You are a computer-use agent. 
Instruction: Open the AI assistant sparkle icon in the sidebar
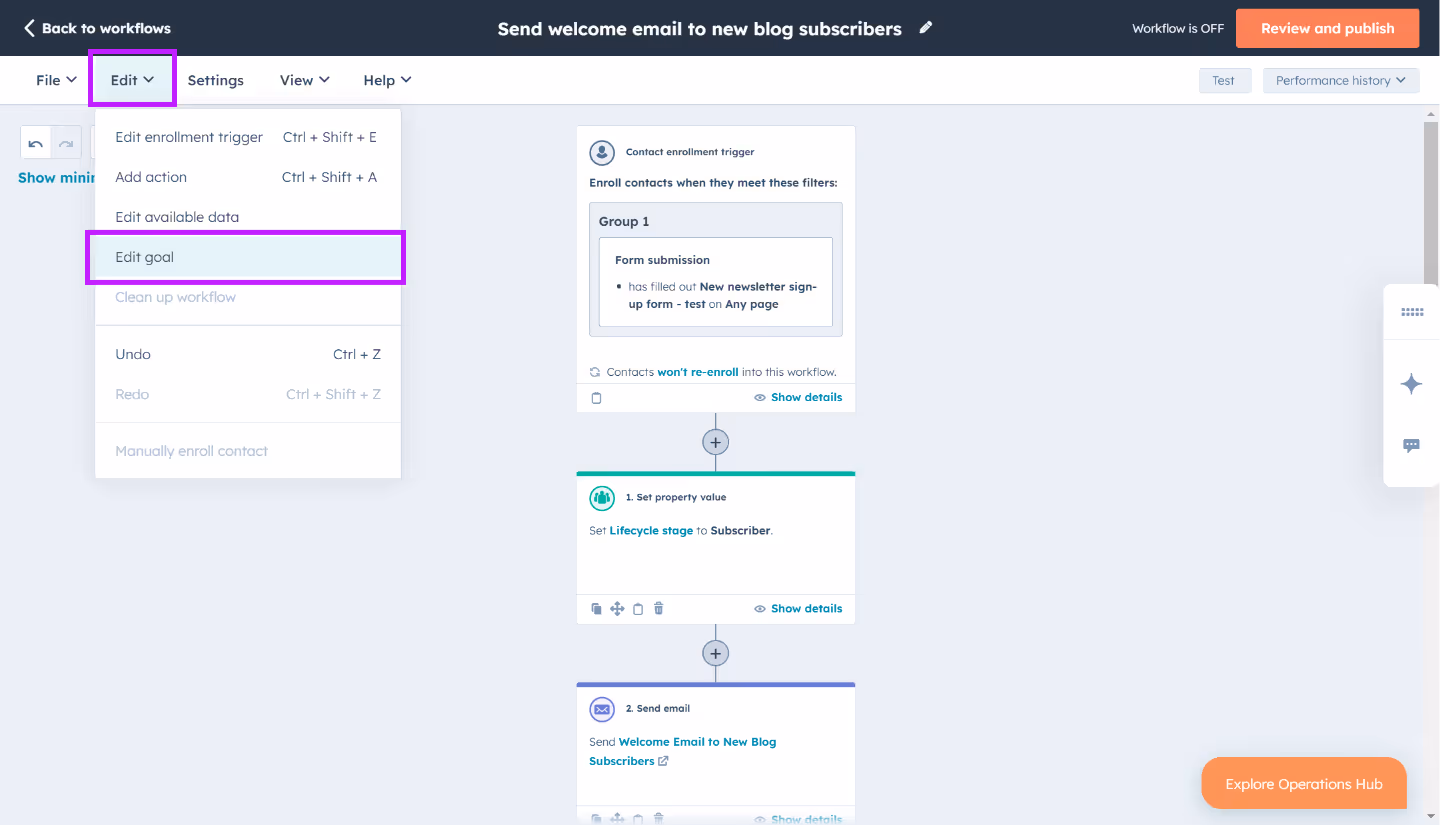[1411, 383]
